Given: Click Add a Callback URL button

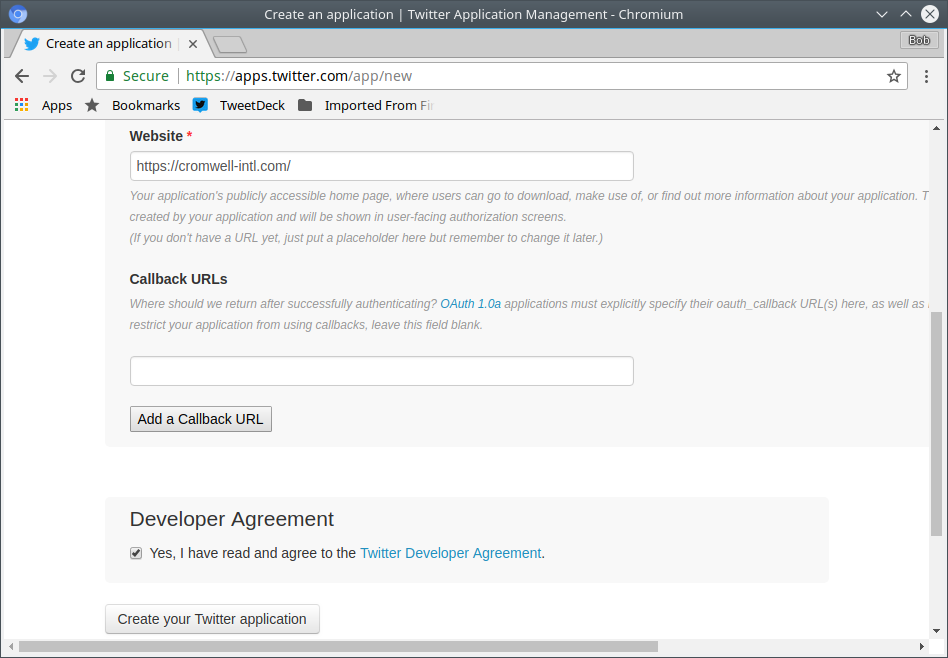Looking at the screenshot, I should pos(201,419).
